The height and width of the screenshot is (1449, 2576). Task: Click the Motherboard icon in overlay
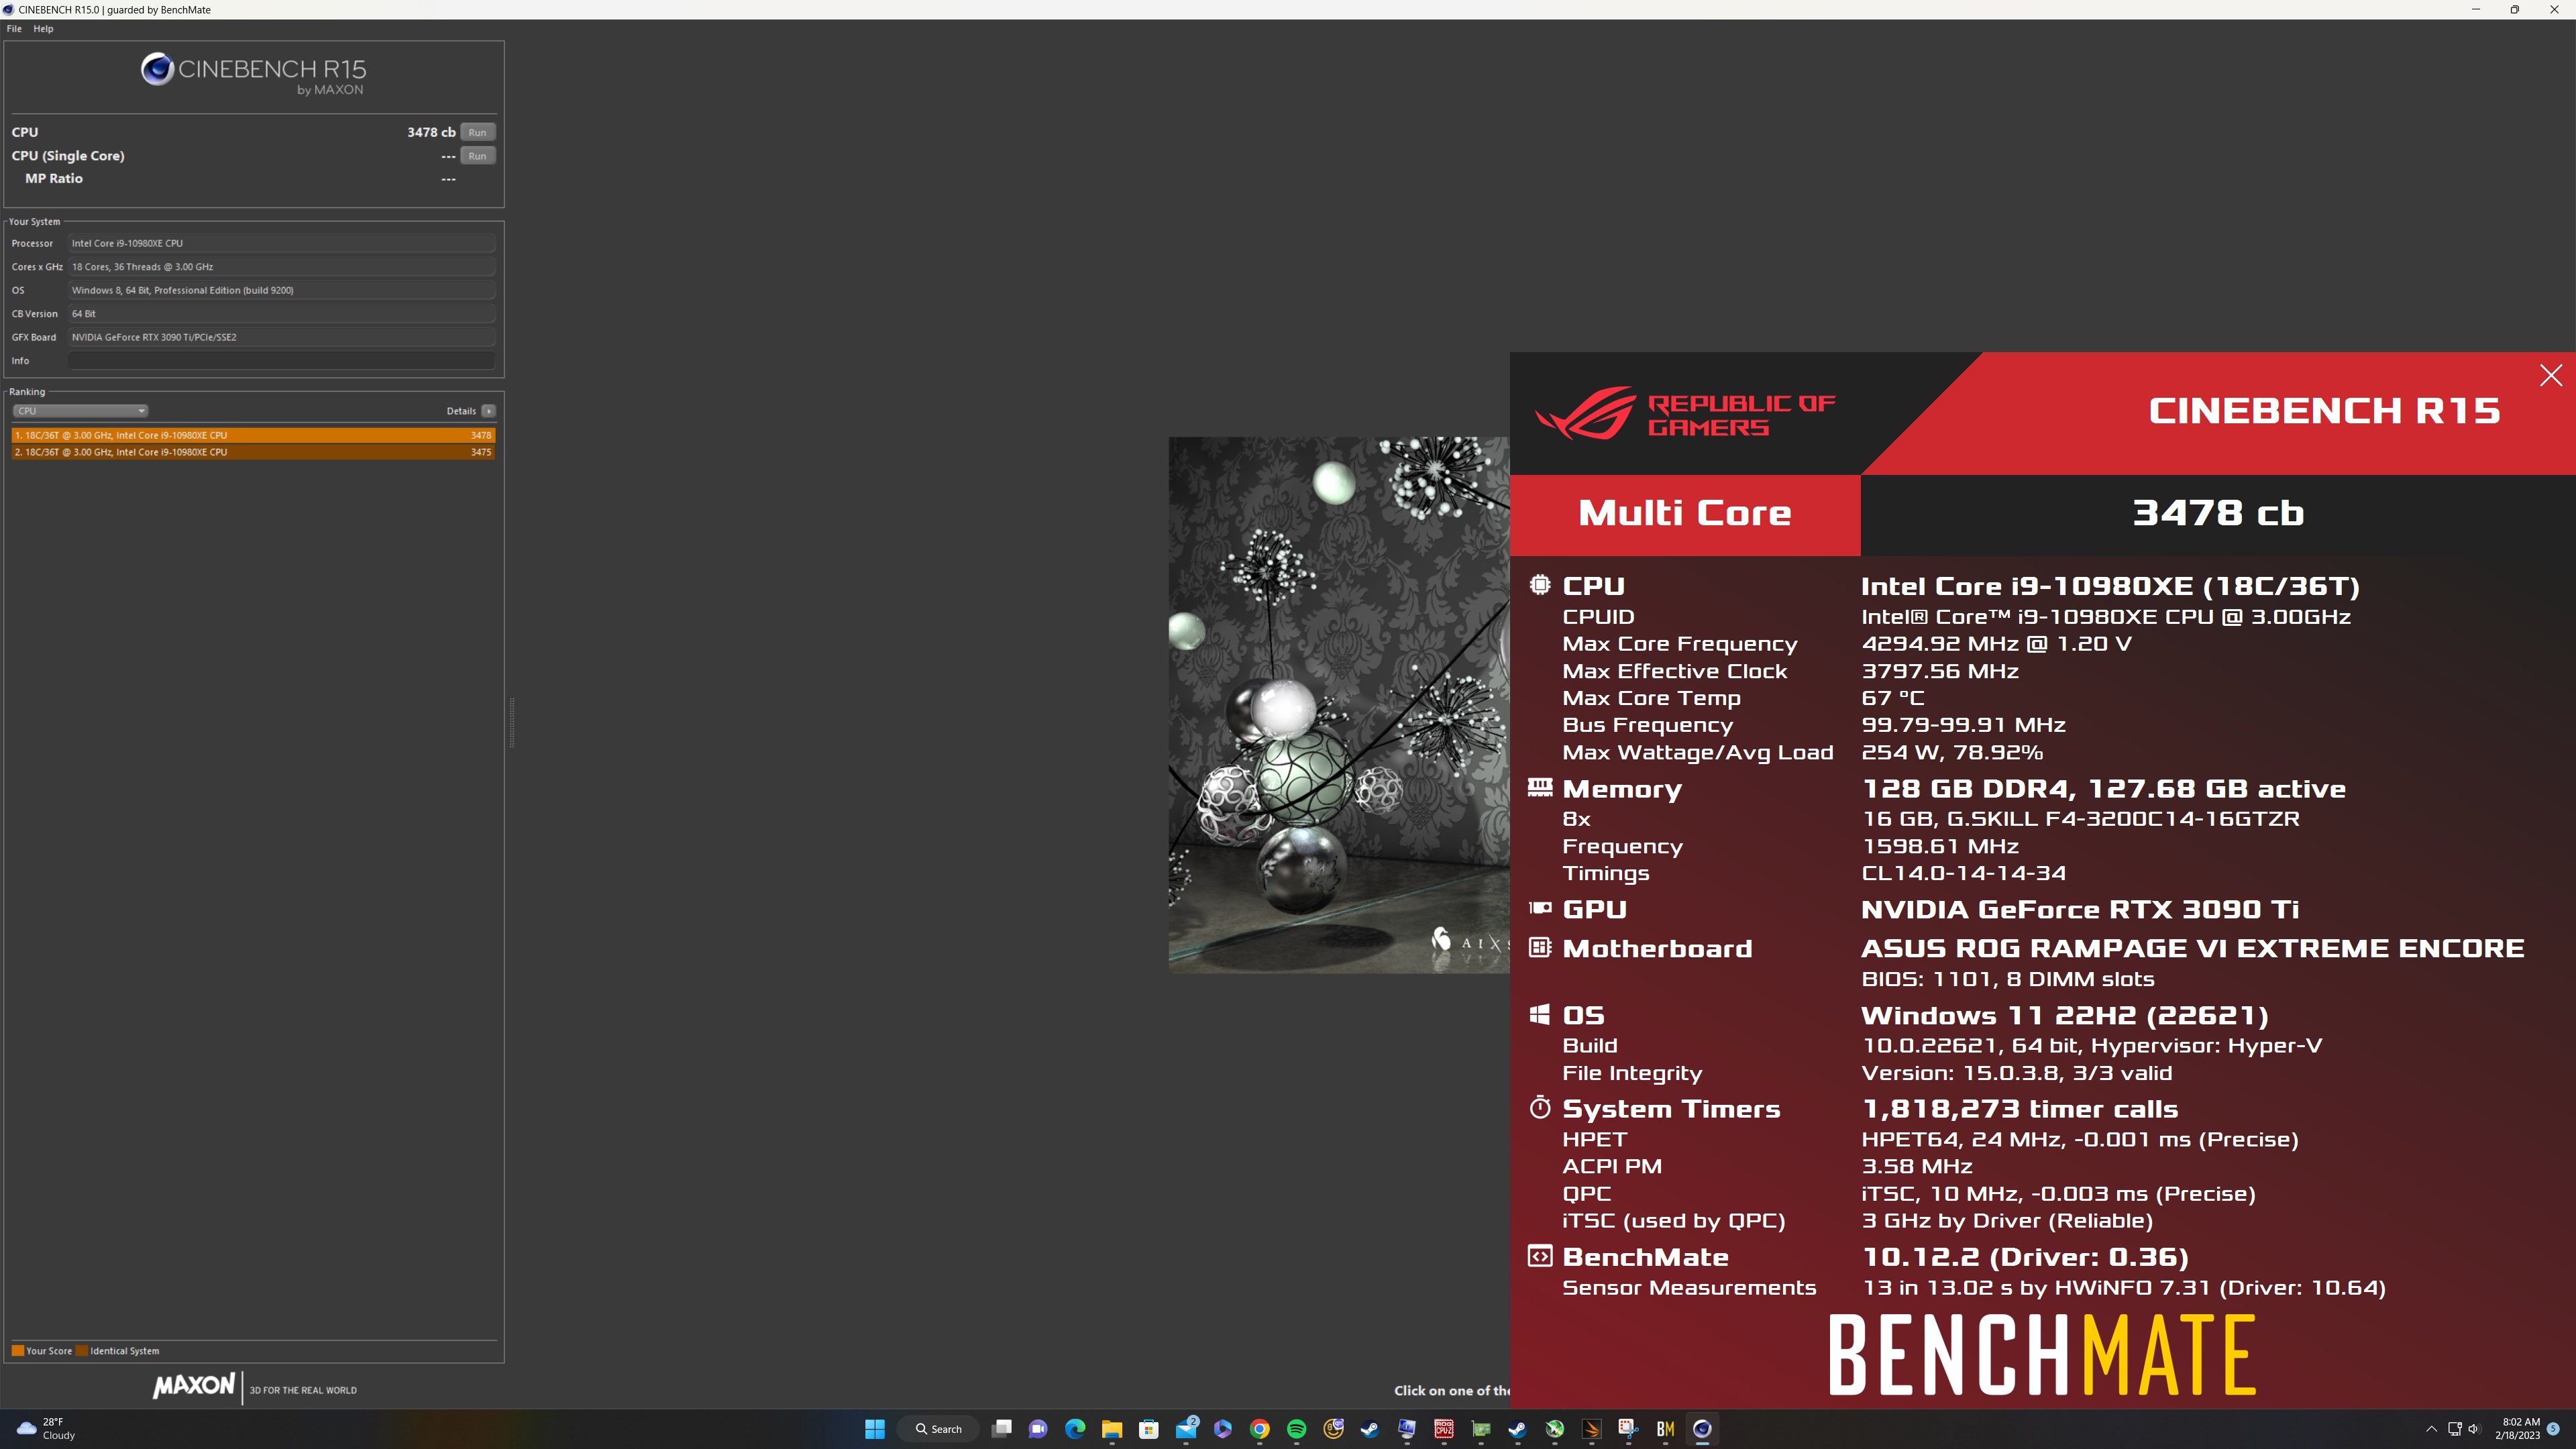(1540, 947)
